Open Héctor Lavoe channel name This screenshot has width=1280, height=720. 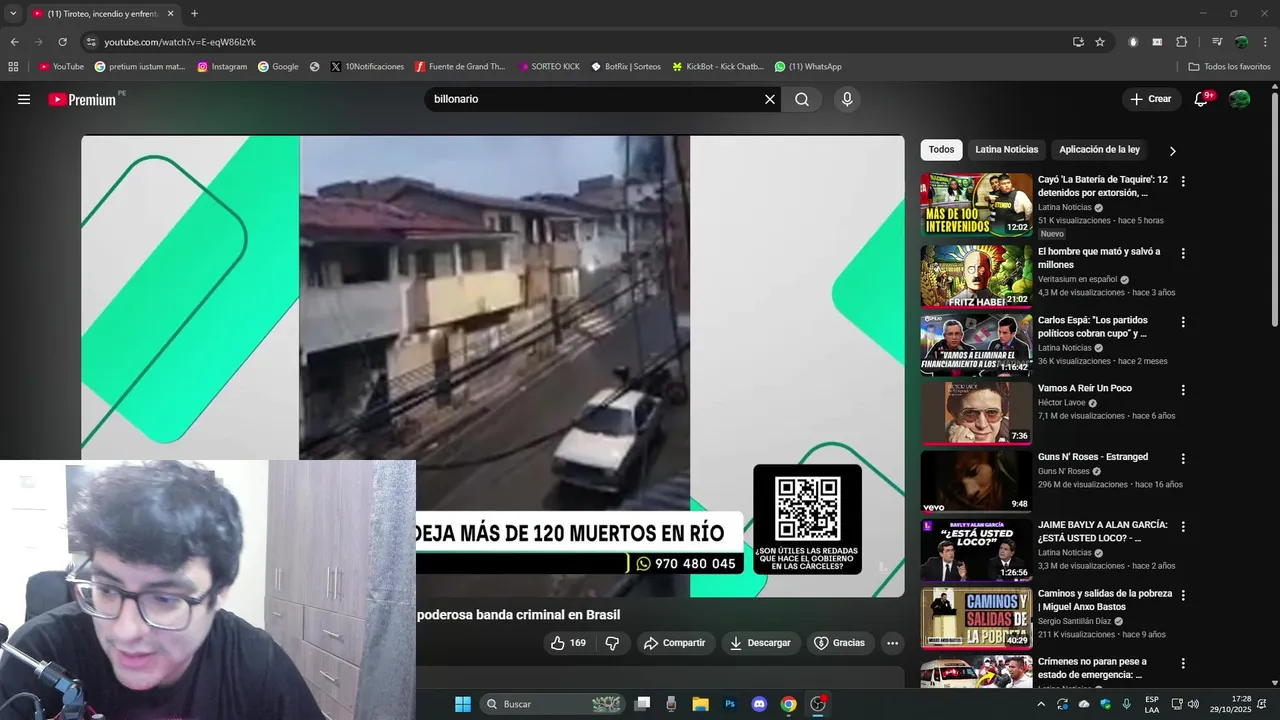click(1062, 402)
